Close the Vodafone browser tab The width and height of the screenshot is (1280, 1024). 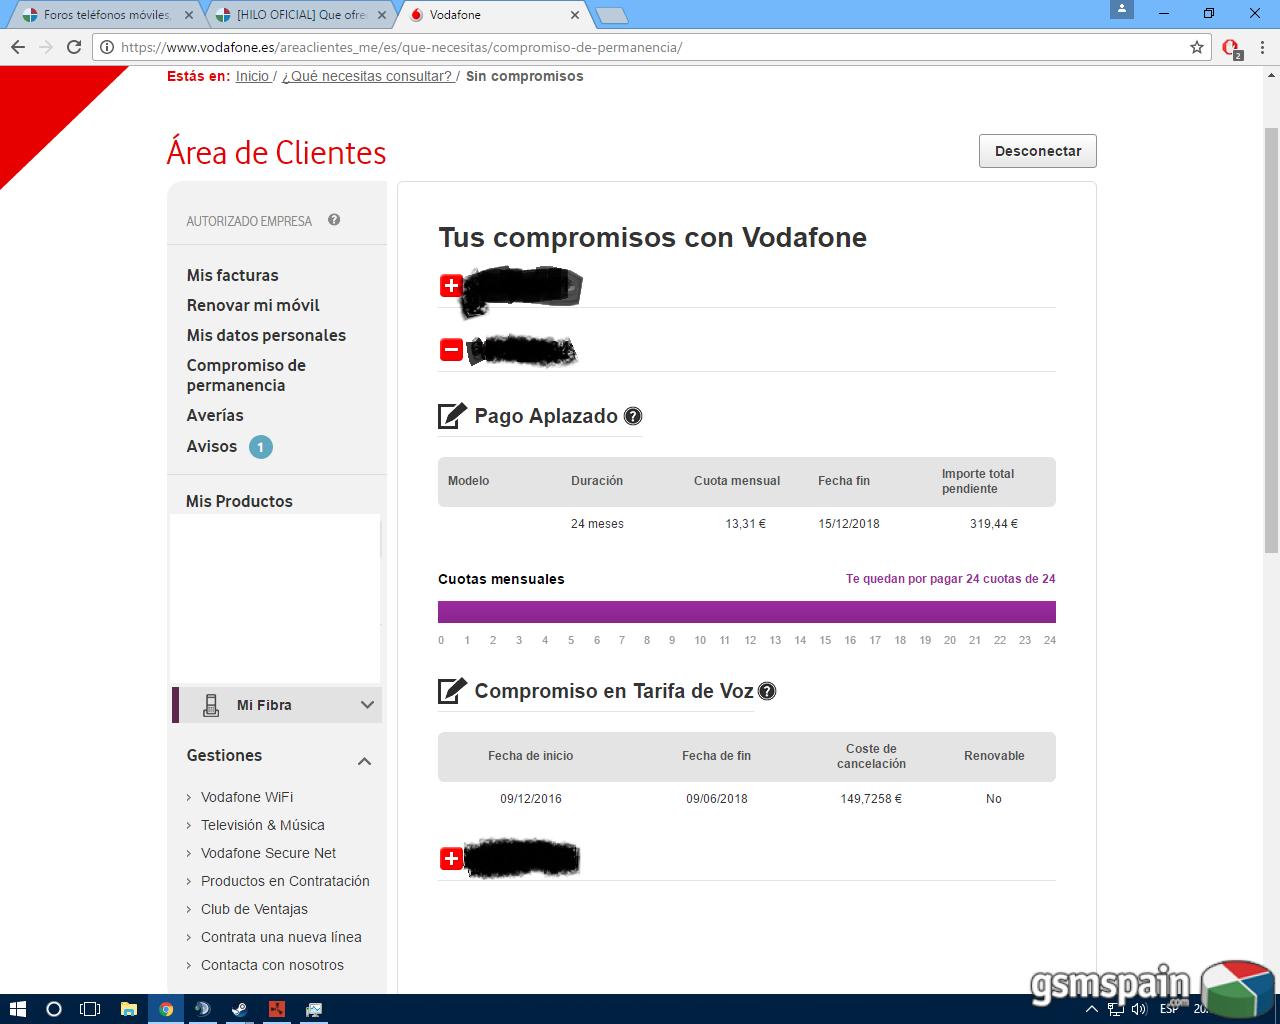[575, 15]
